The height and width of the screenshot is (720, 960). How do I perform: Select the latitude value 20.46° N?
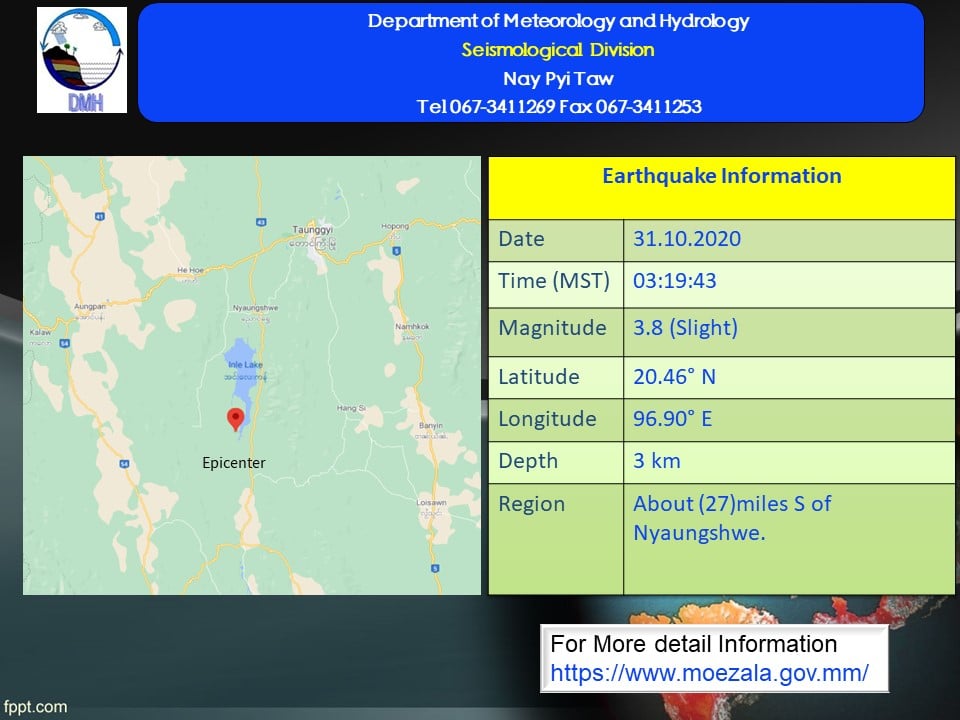[x=674, y=377]
